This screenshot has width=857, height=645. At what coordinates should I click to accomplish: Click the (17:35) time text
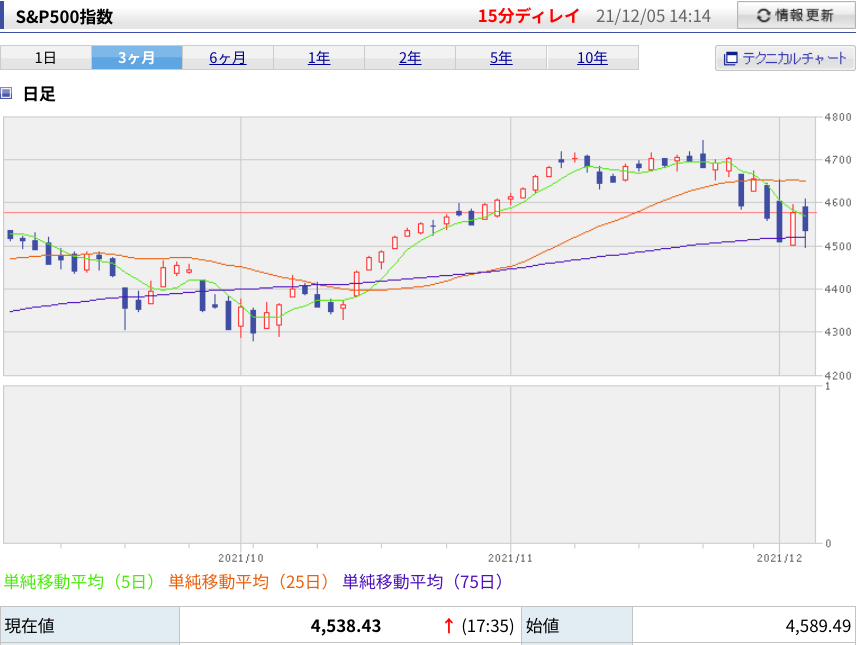coord(488,626)
